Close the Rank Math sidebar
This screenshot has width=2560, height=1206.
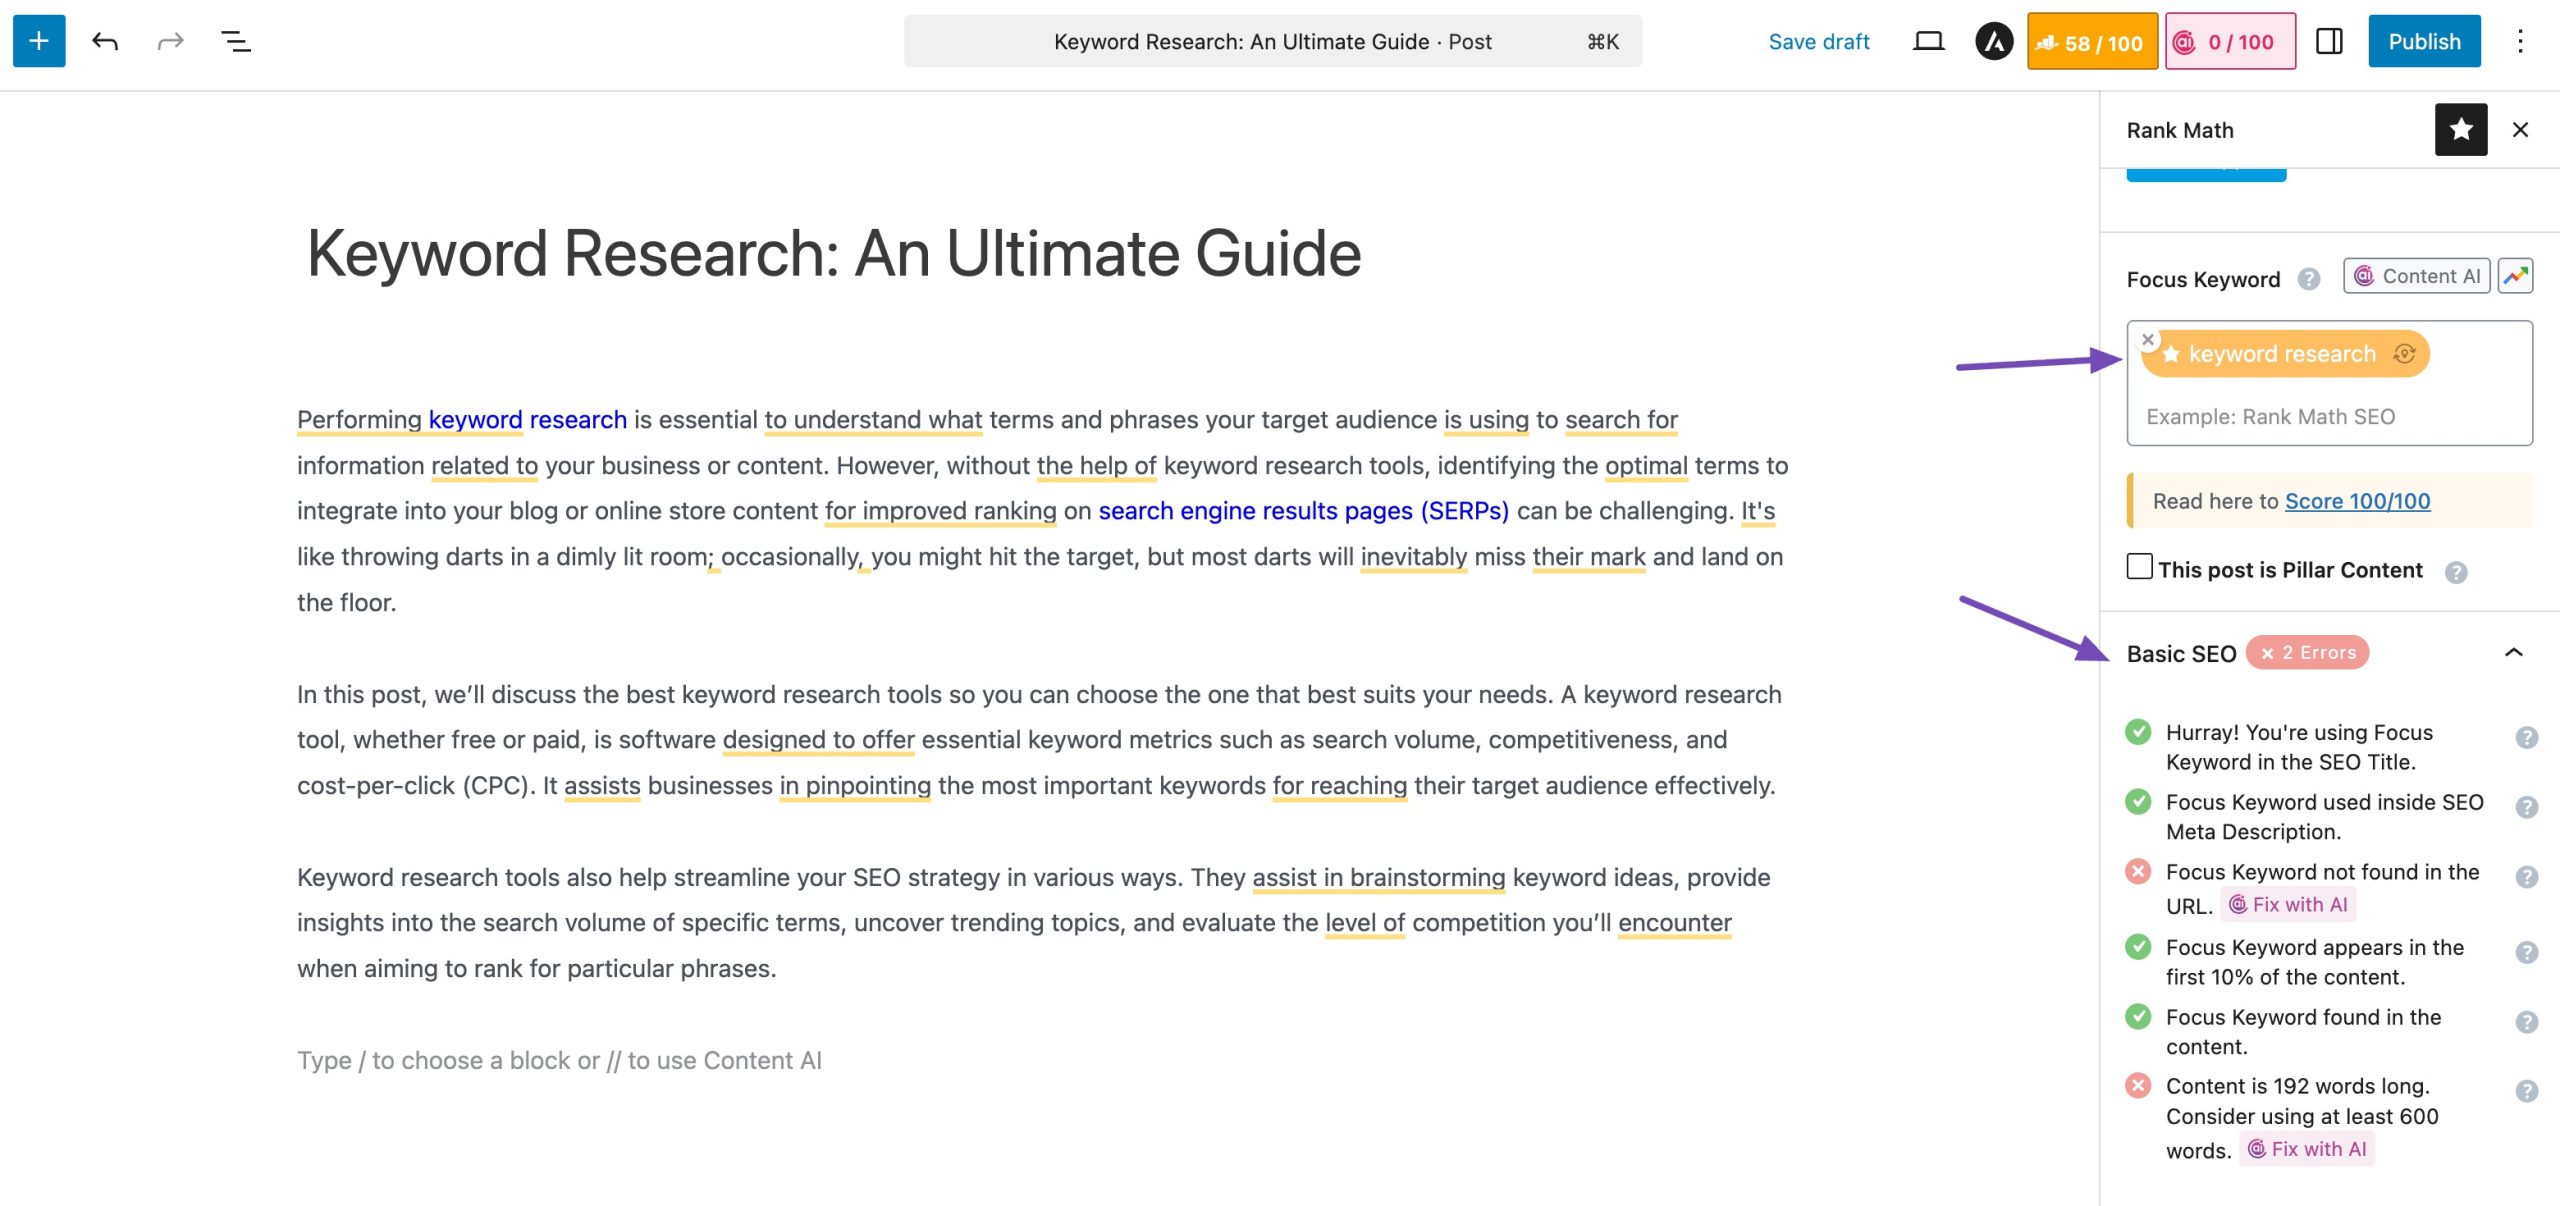coord(2520,130)
